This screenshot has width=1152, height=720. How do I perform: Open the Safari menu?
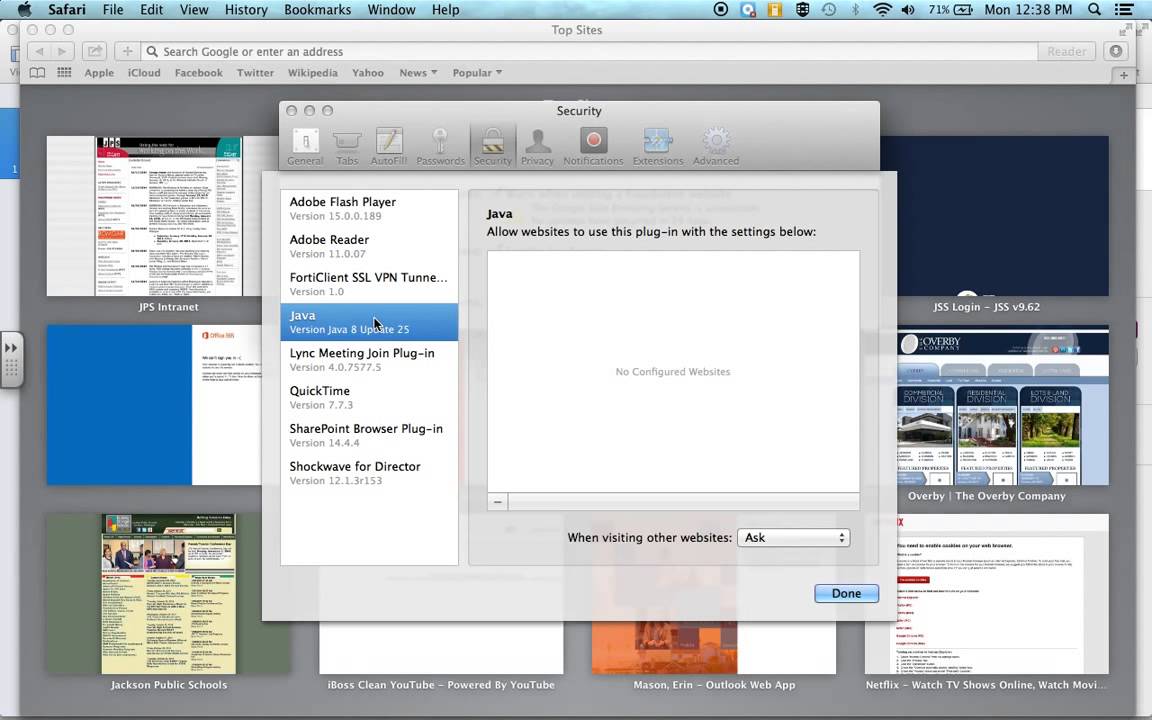coord(67,10)
